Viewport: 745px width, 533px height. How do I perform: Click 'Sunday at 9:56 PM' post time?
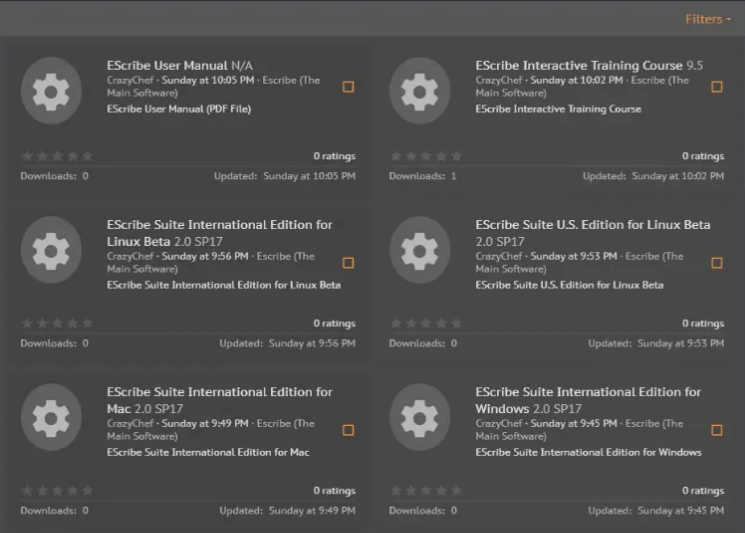click(205, 256)
